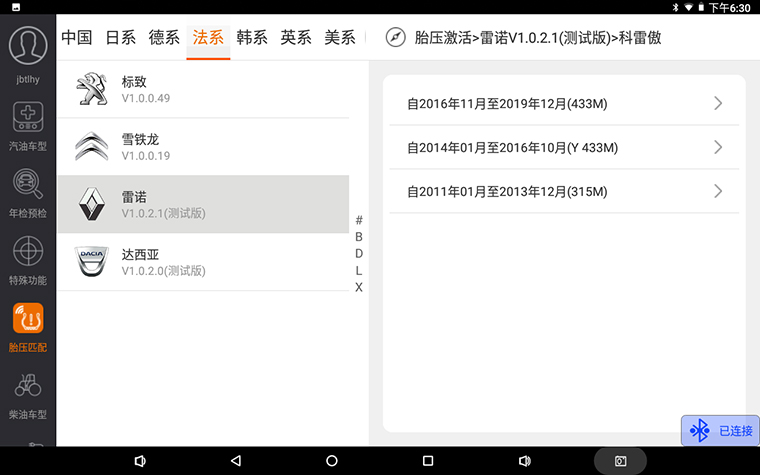760x475 pixels.
Task: Choose the 雪铁龙 brand name
Action: [140, 139]
